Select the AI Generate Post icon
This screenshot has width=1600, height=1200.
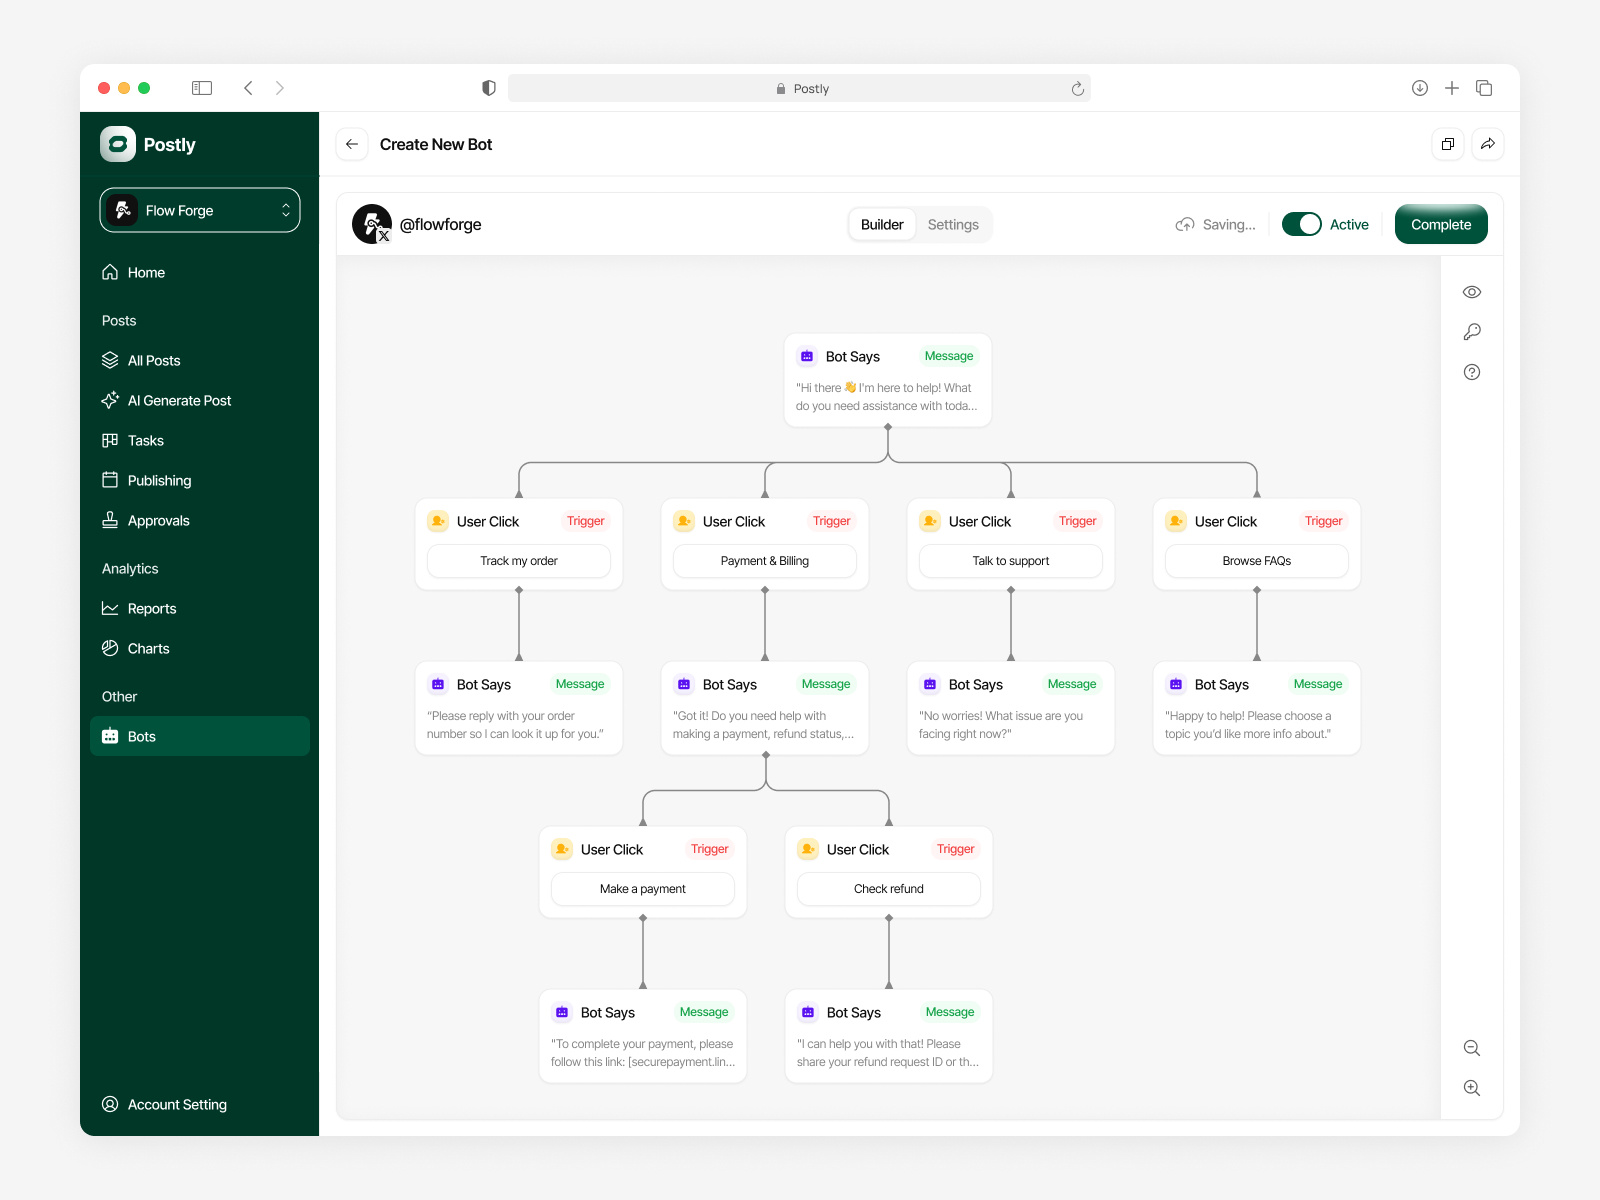pyautogui.click(x=110, y=400)
